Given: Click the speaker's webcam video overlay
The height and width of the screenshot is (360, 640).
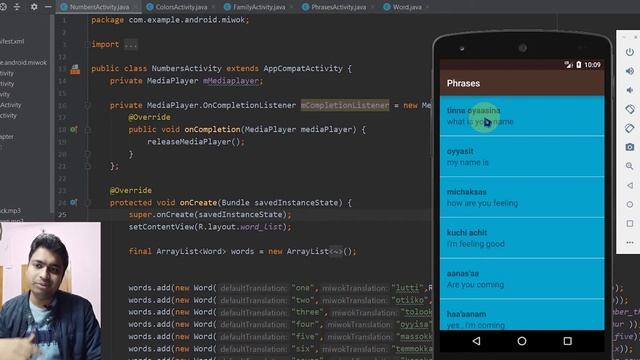Looking at the screenshot, I should pyautogui.click(x=50, y=291).
